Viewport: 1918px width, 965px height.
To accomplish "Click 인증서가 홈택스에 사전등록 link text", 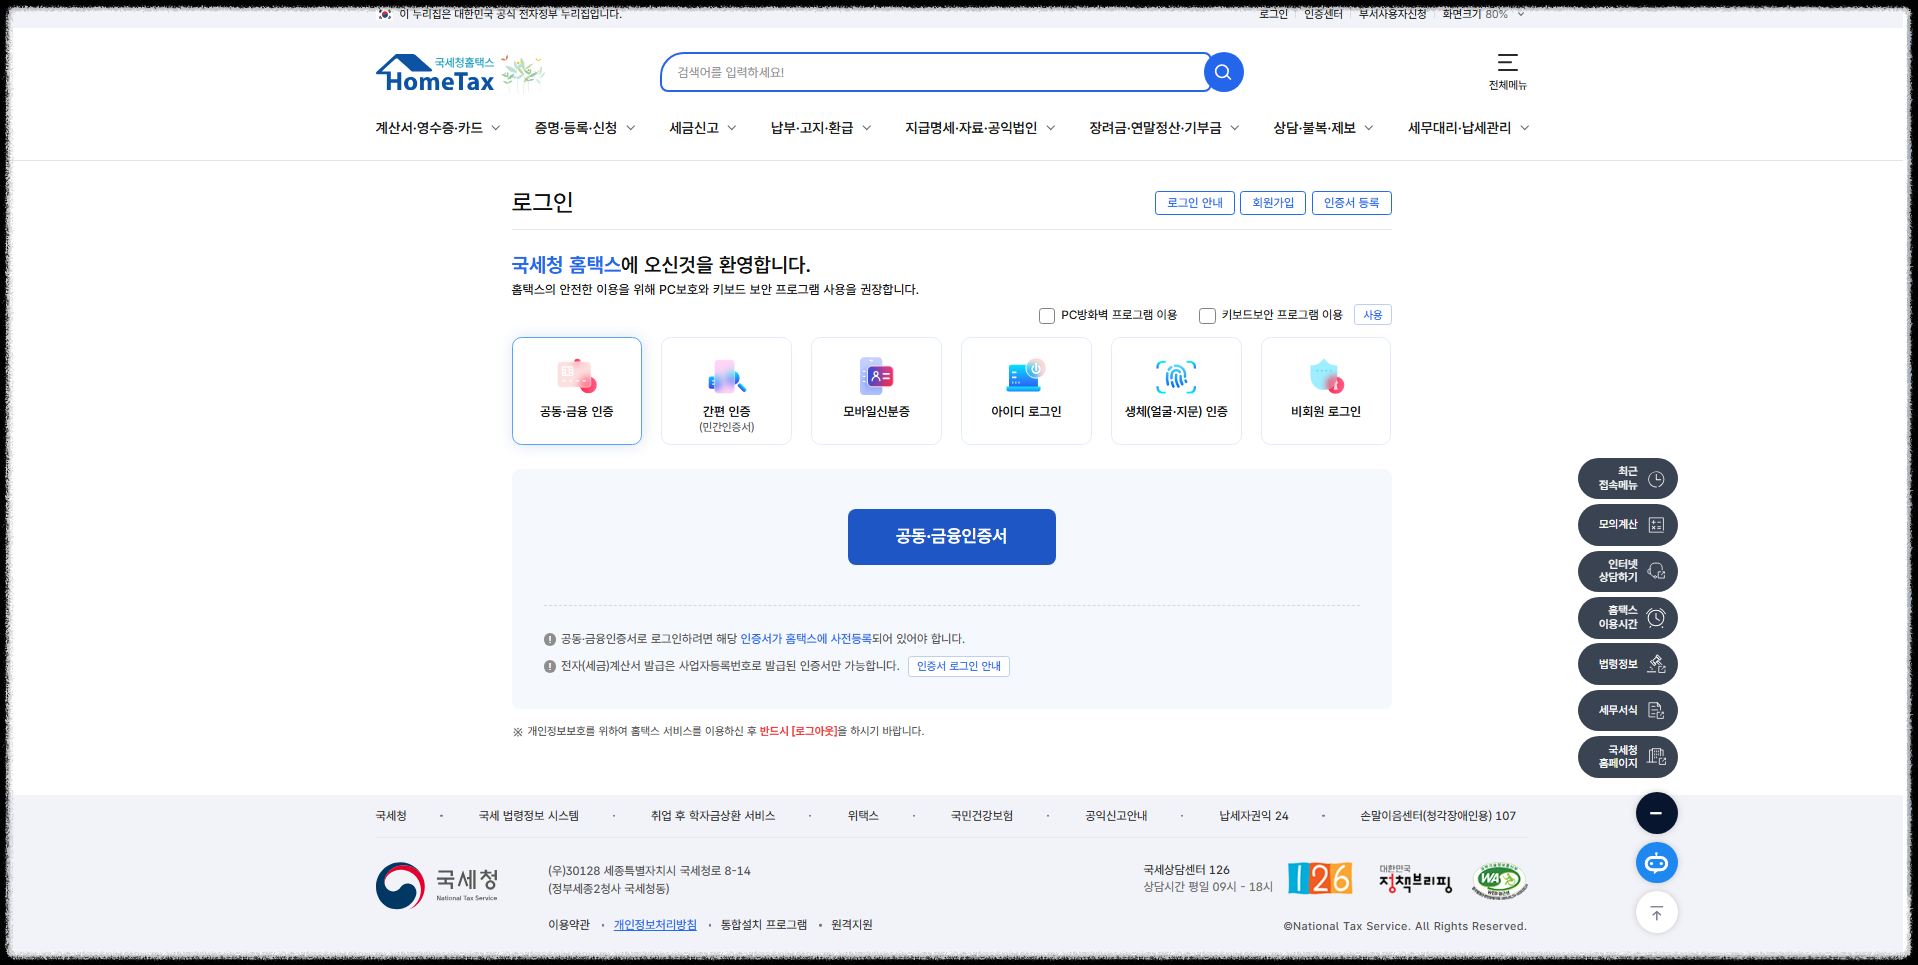I will [806, 639].
